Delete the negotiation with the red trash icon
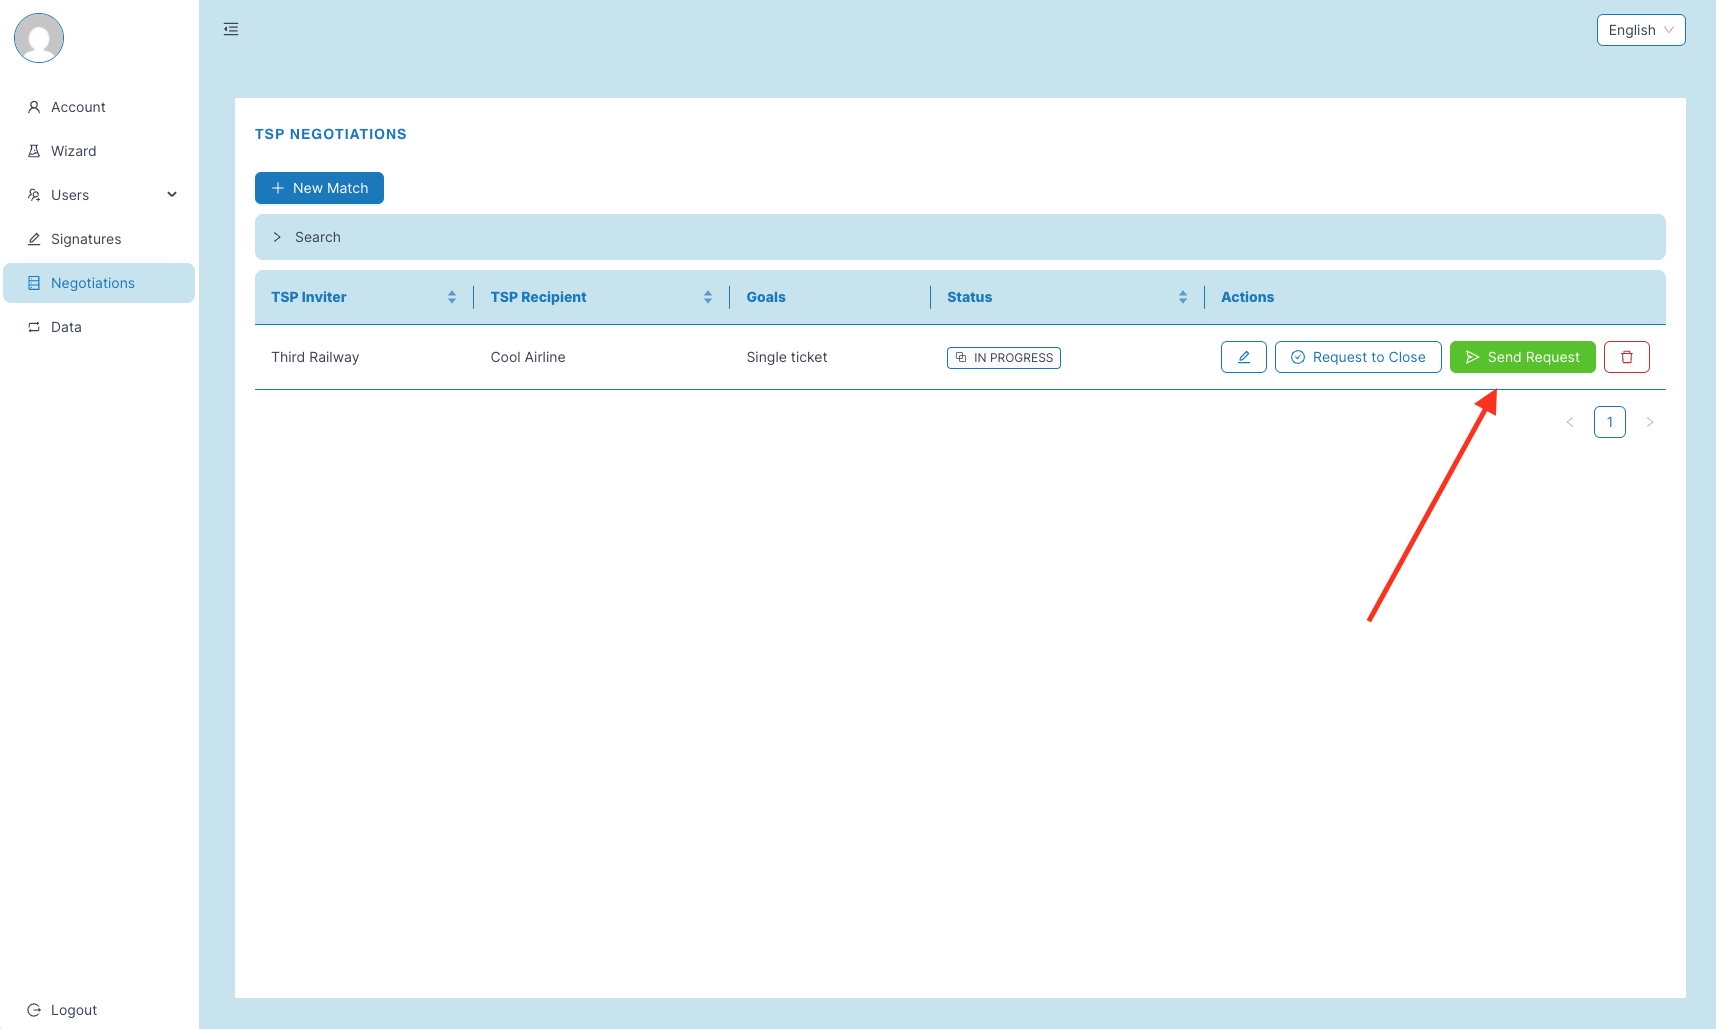This screenshot has width=1716, height=1029. (x=1626, y=357)
